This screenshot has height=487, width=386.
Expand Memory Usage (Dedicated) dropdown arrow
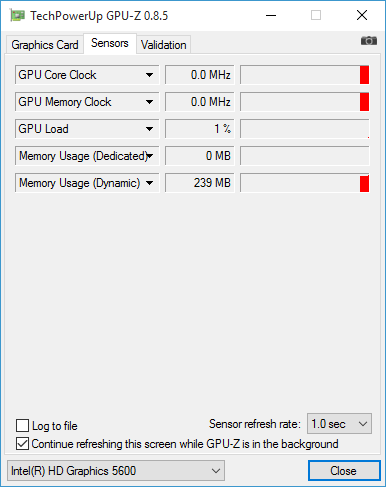pyautogui.click(x=150, y=156)
